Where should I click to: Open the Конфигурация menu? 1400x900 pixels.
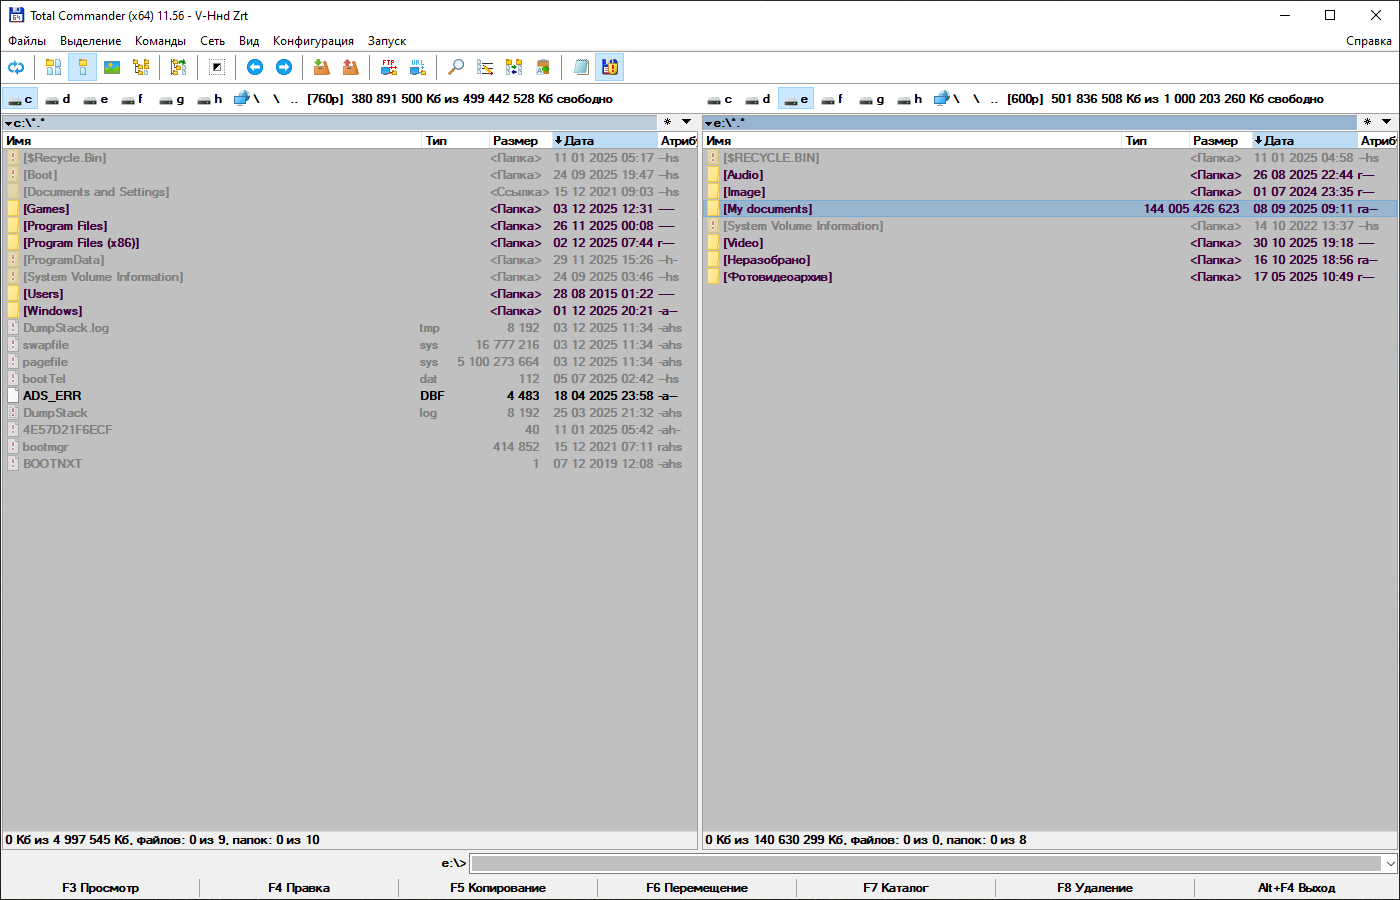click(313, 41)
